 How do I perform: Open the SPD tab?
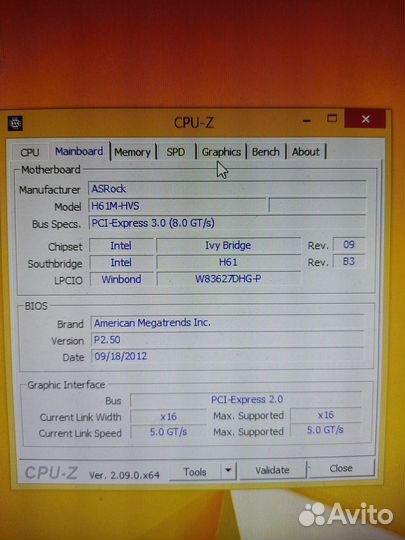[x=176, y=152]
